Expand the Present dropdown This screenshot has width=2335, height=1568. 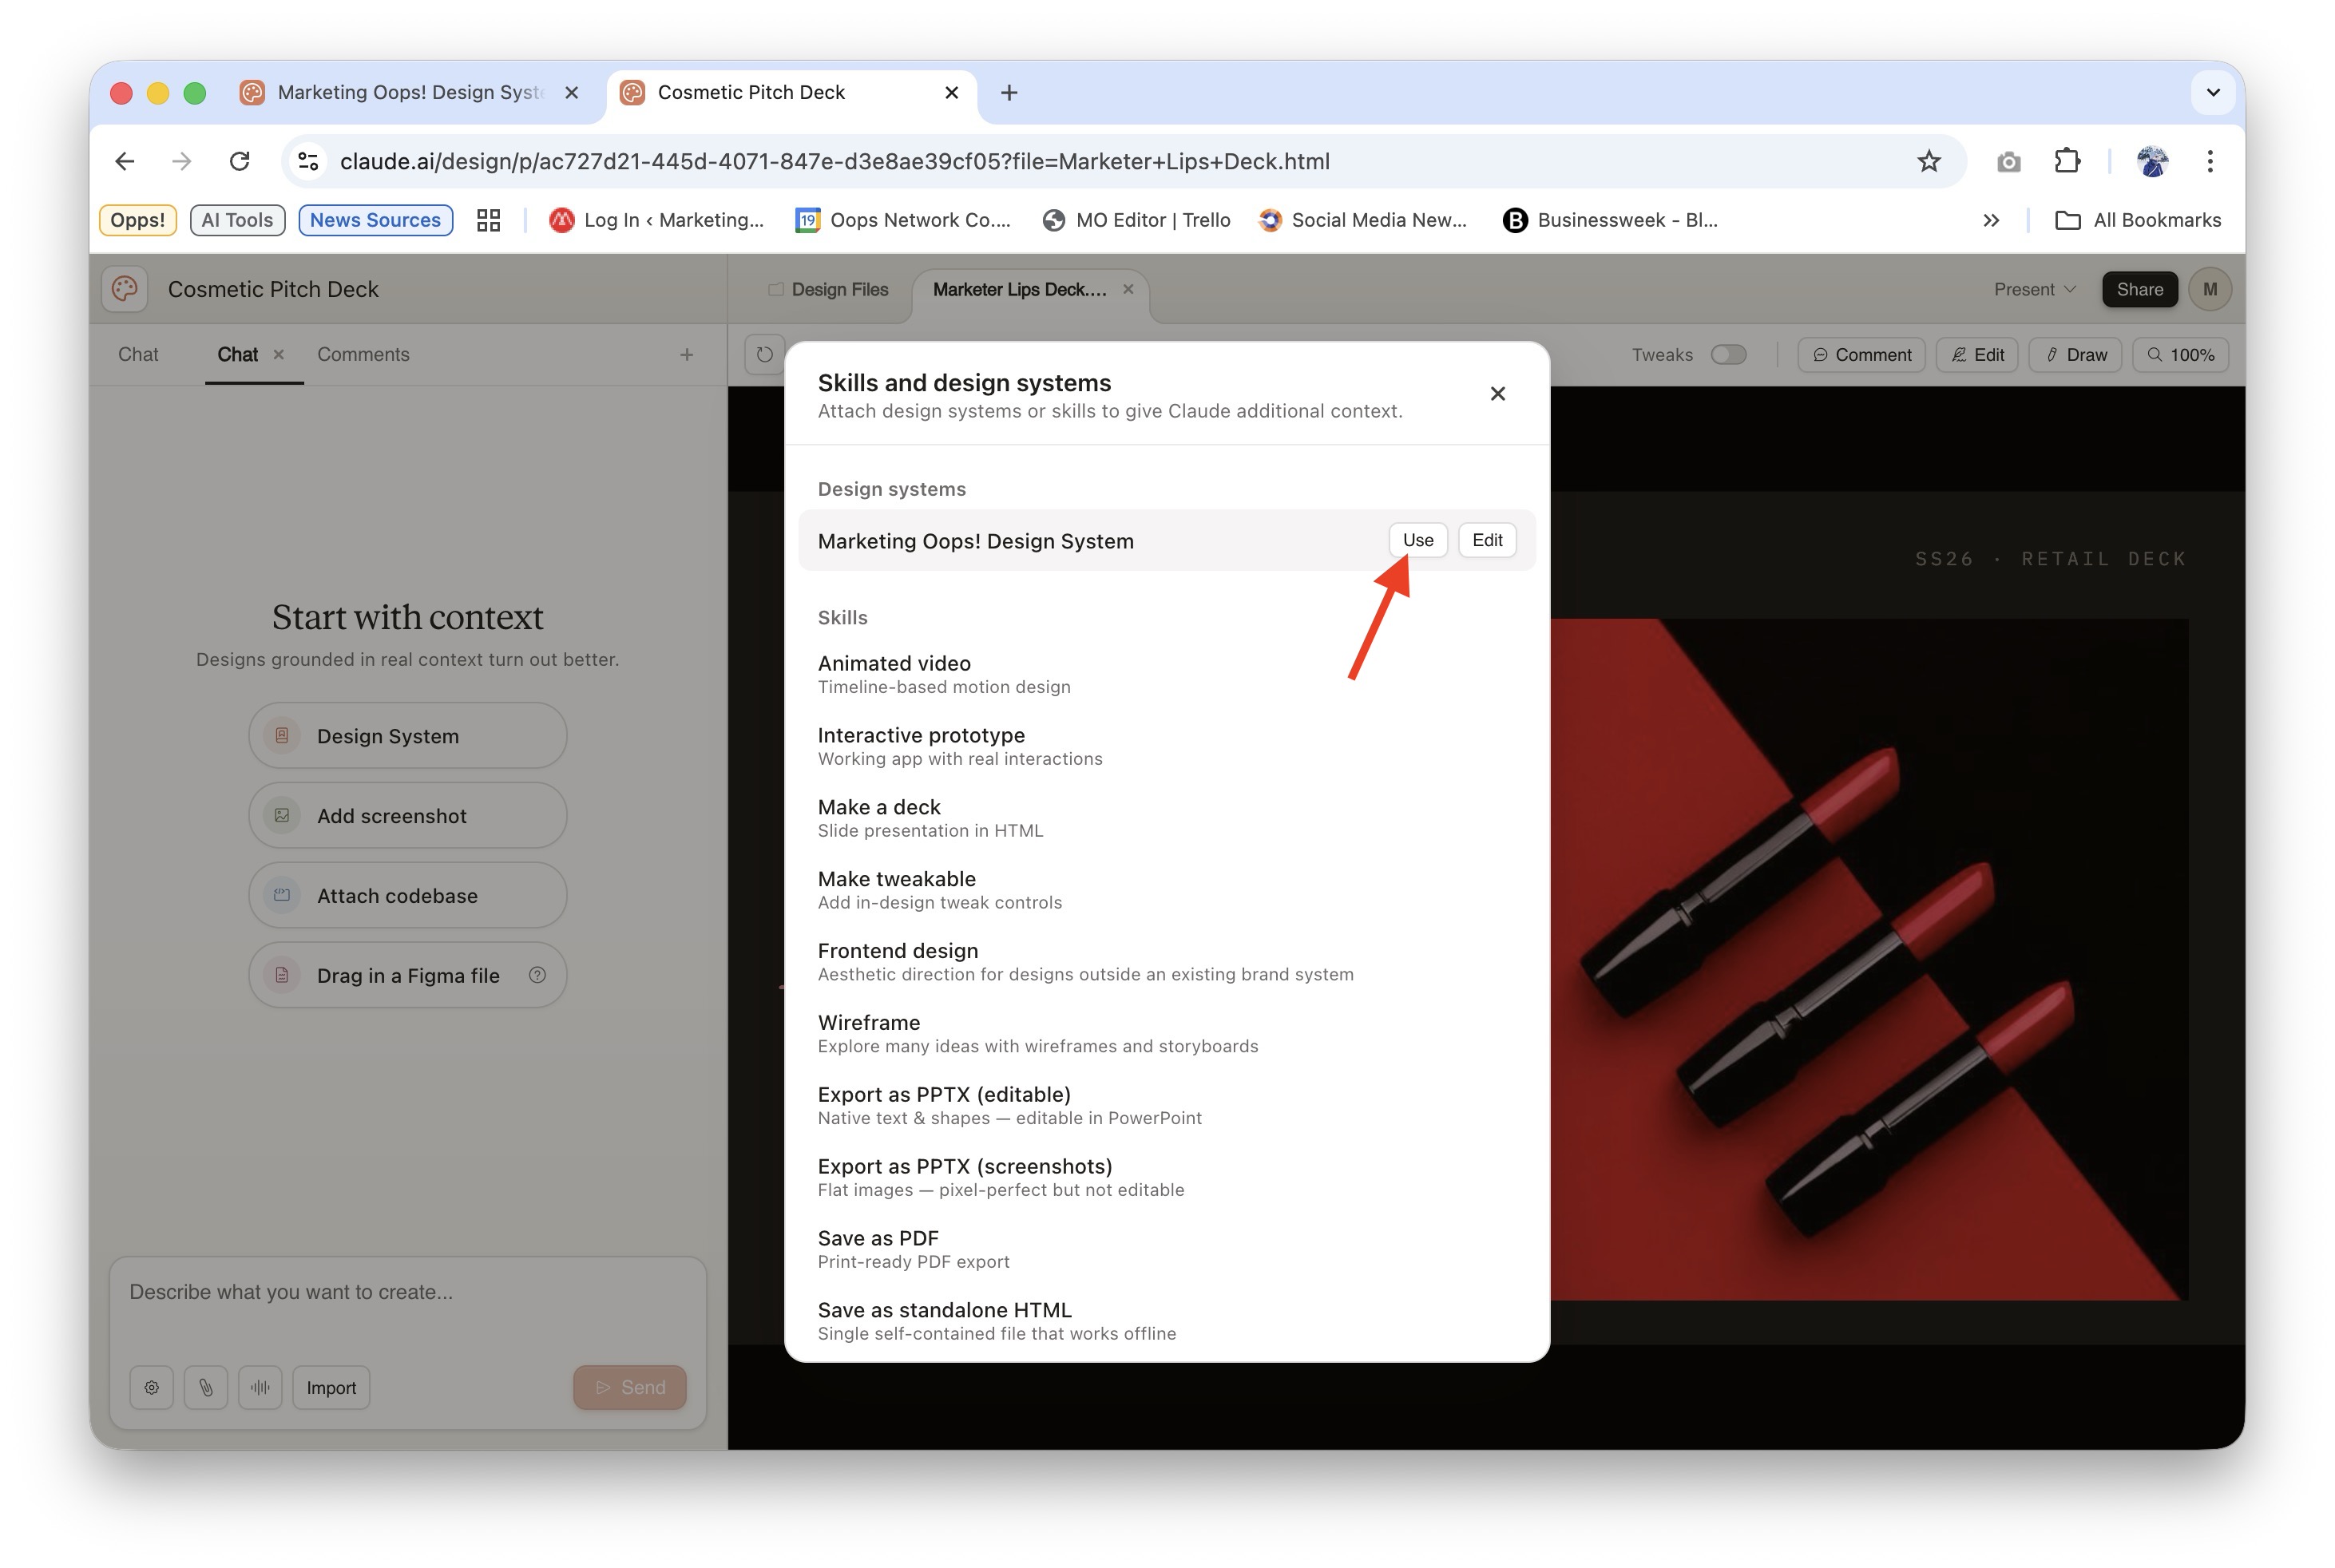tap(2034, 289)
